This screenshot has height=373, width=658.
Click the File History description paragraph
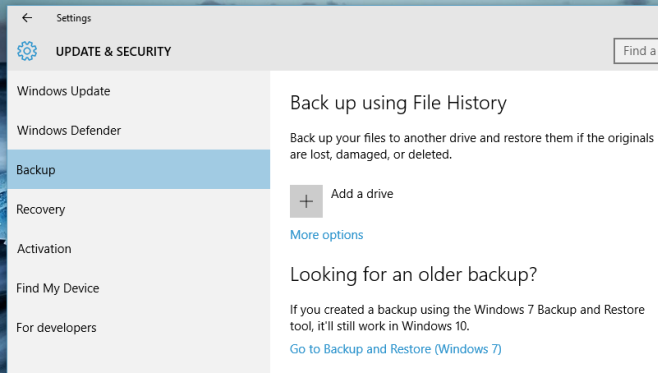pos(472,146)
